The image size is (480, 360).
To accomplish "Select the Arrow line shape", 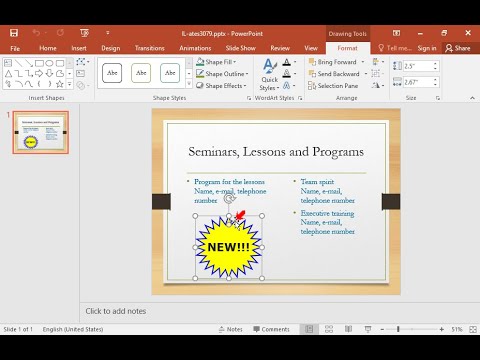I will pos(29,63).
